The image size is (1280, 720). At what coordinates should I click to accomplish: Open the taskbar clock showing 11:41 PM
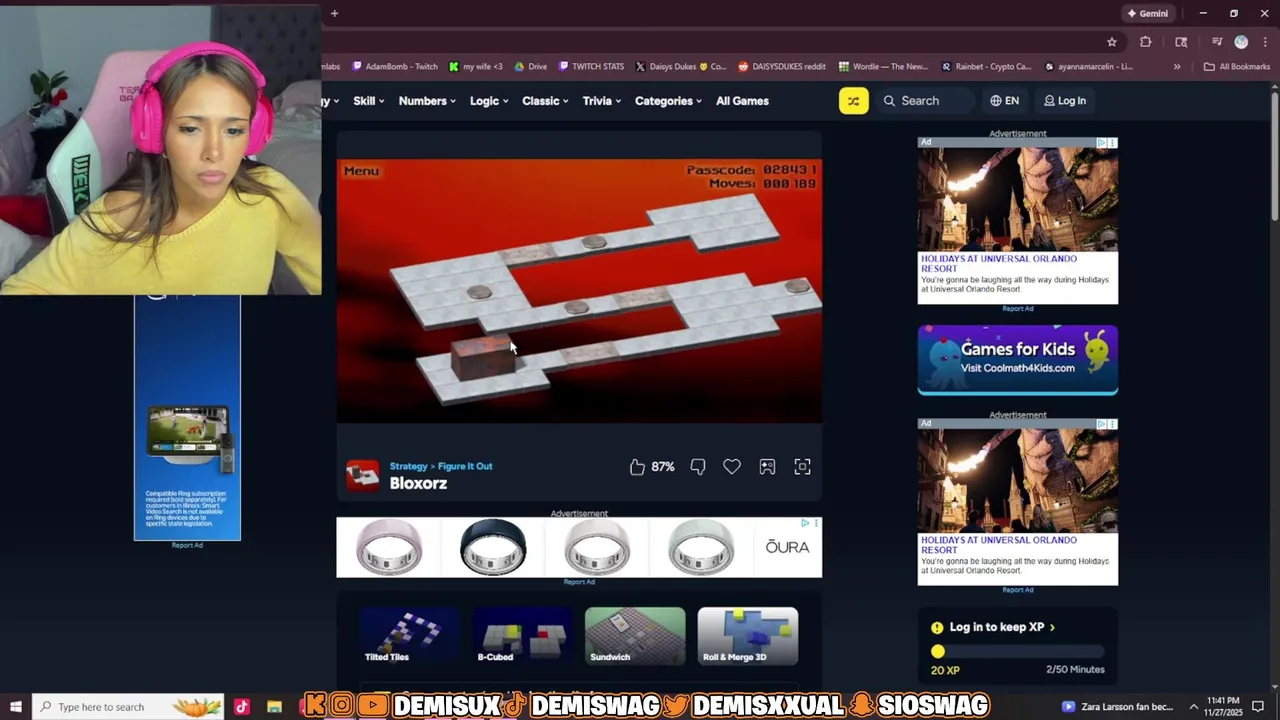[x=1222, y=707]
